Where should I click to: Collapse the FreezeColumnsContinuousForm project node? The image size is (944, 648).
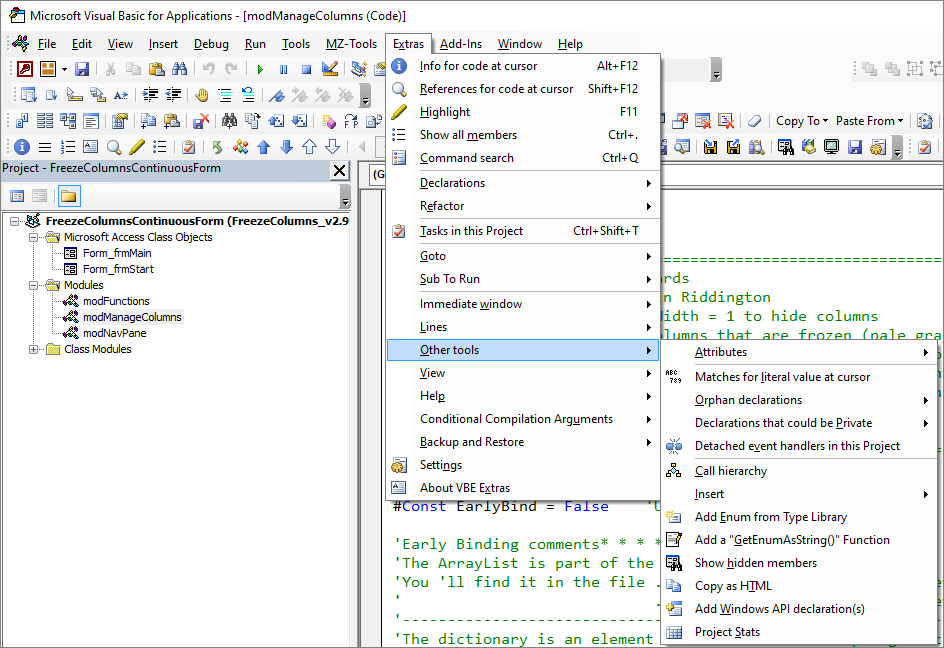[x=14, y=222]
